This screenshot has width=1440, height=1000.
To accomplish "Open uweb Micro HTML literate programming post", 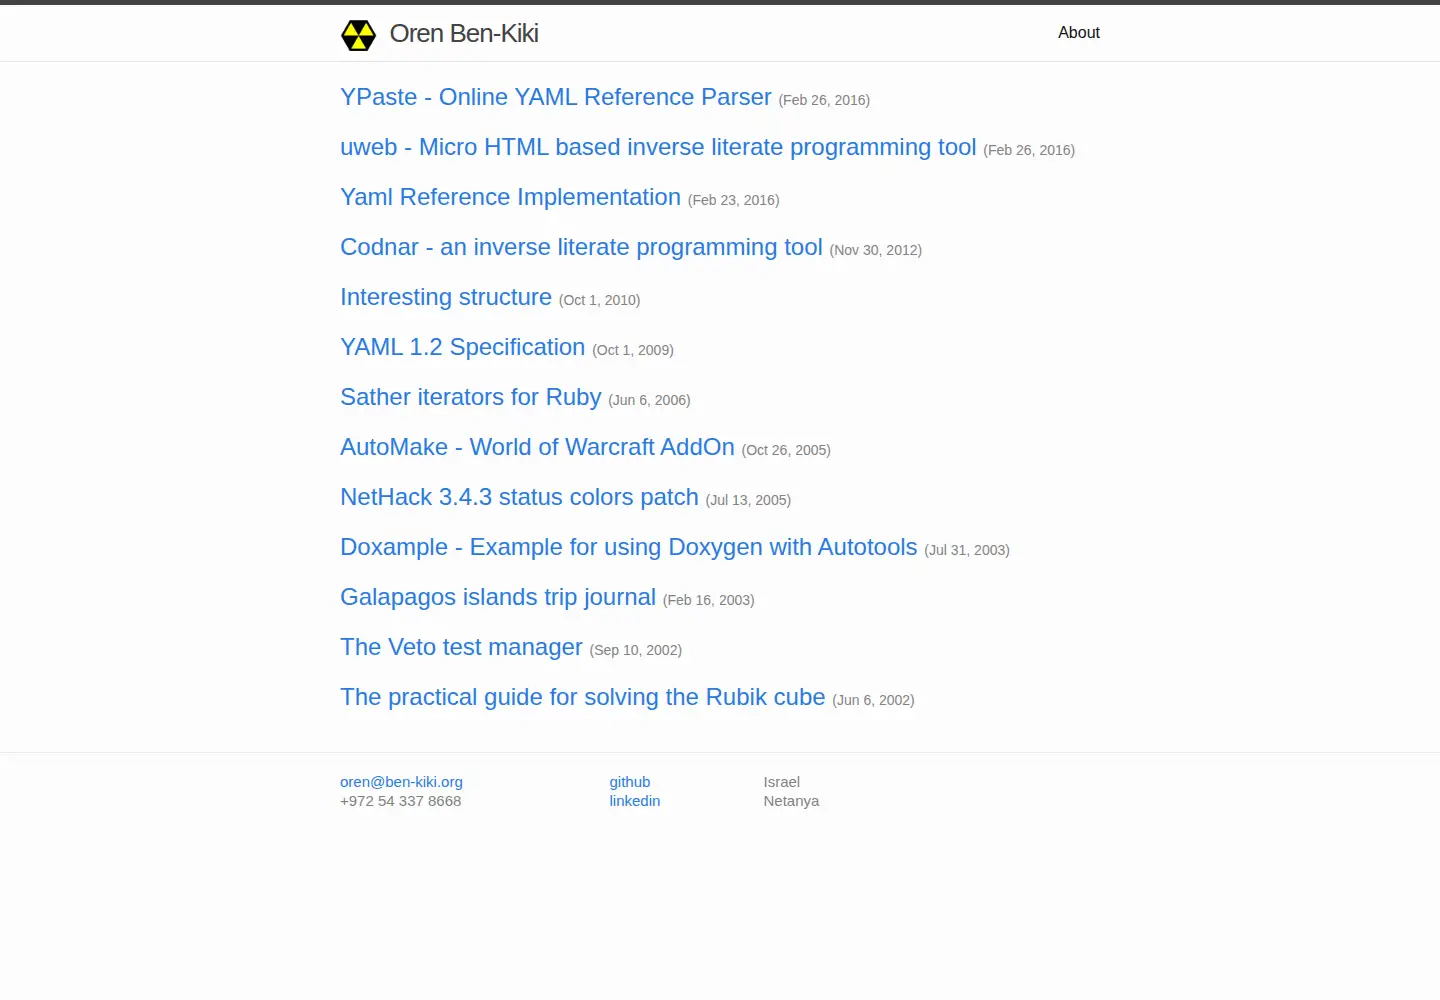I will click(658, 147).
